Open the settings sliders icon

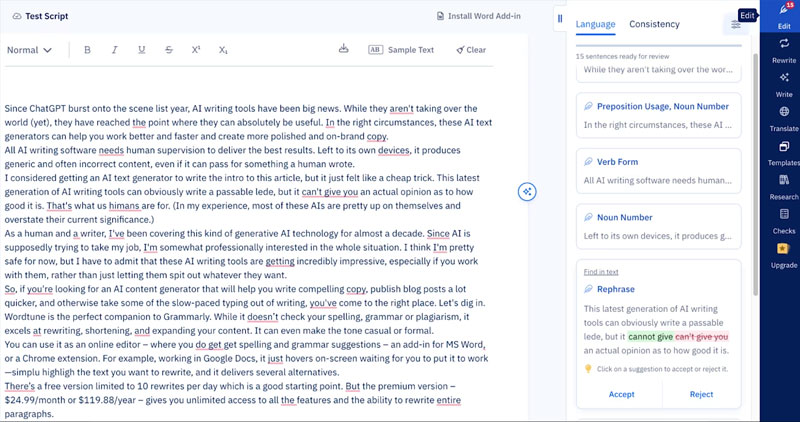735,24
